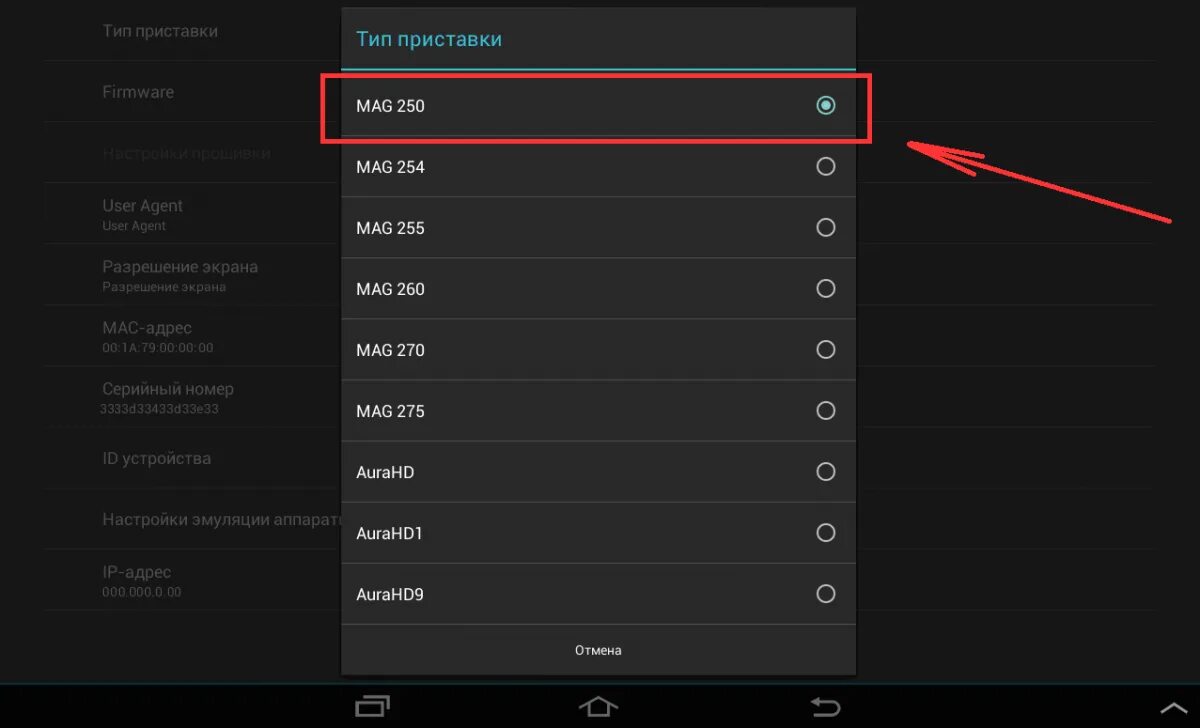The image size is (1200, 728).
Task: Click the MAG 260 list label
Action: 390,289
